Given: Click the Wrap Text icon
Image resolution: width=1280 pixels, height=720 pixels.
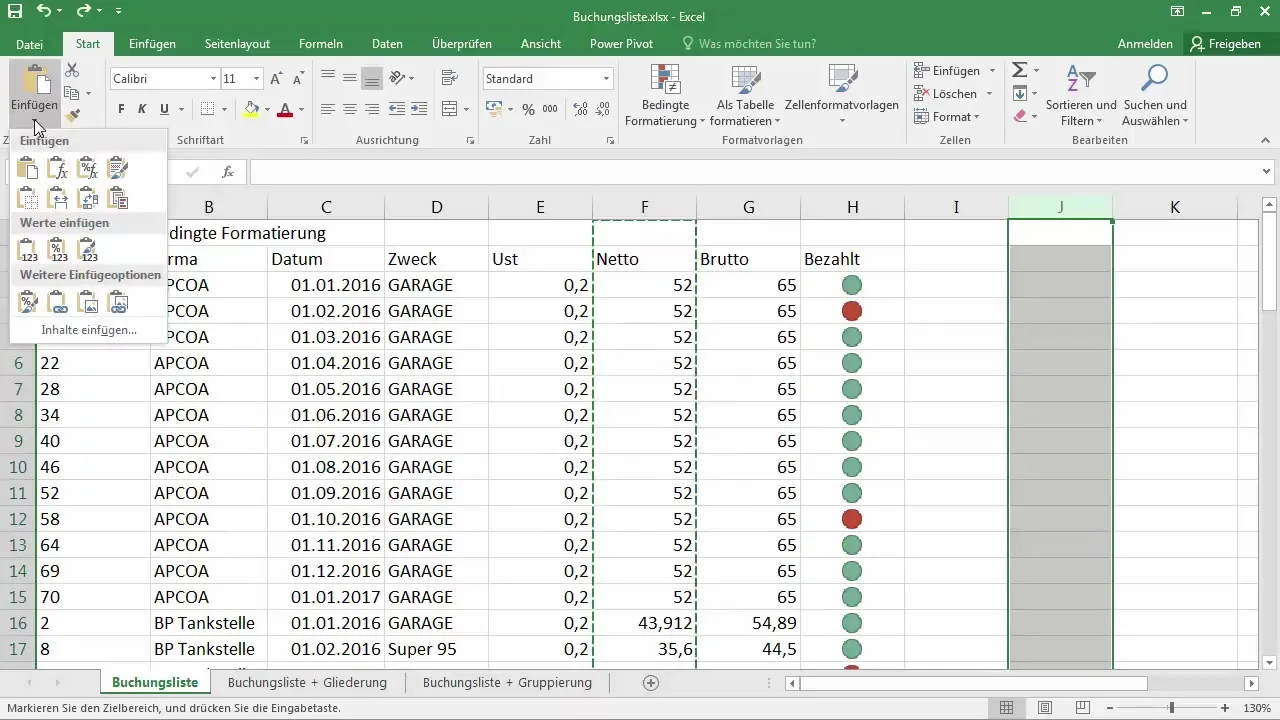Looking at the screenshot, I should click(449, 78).
